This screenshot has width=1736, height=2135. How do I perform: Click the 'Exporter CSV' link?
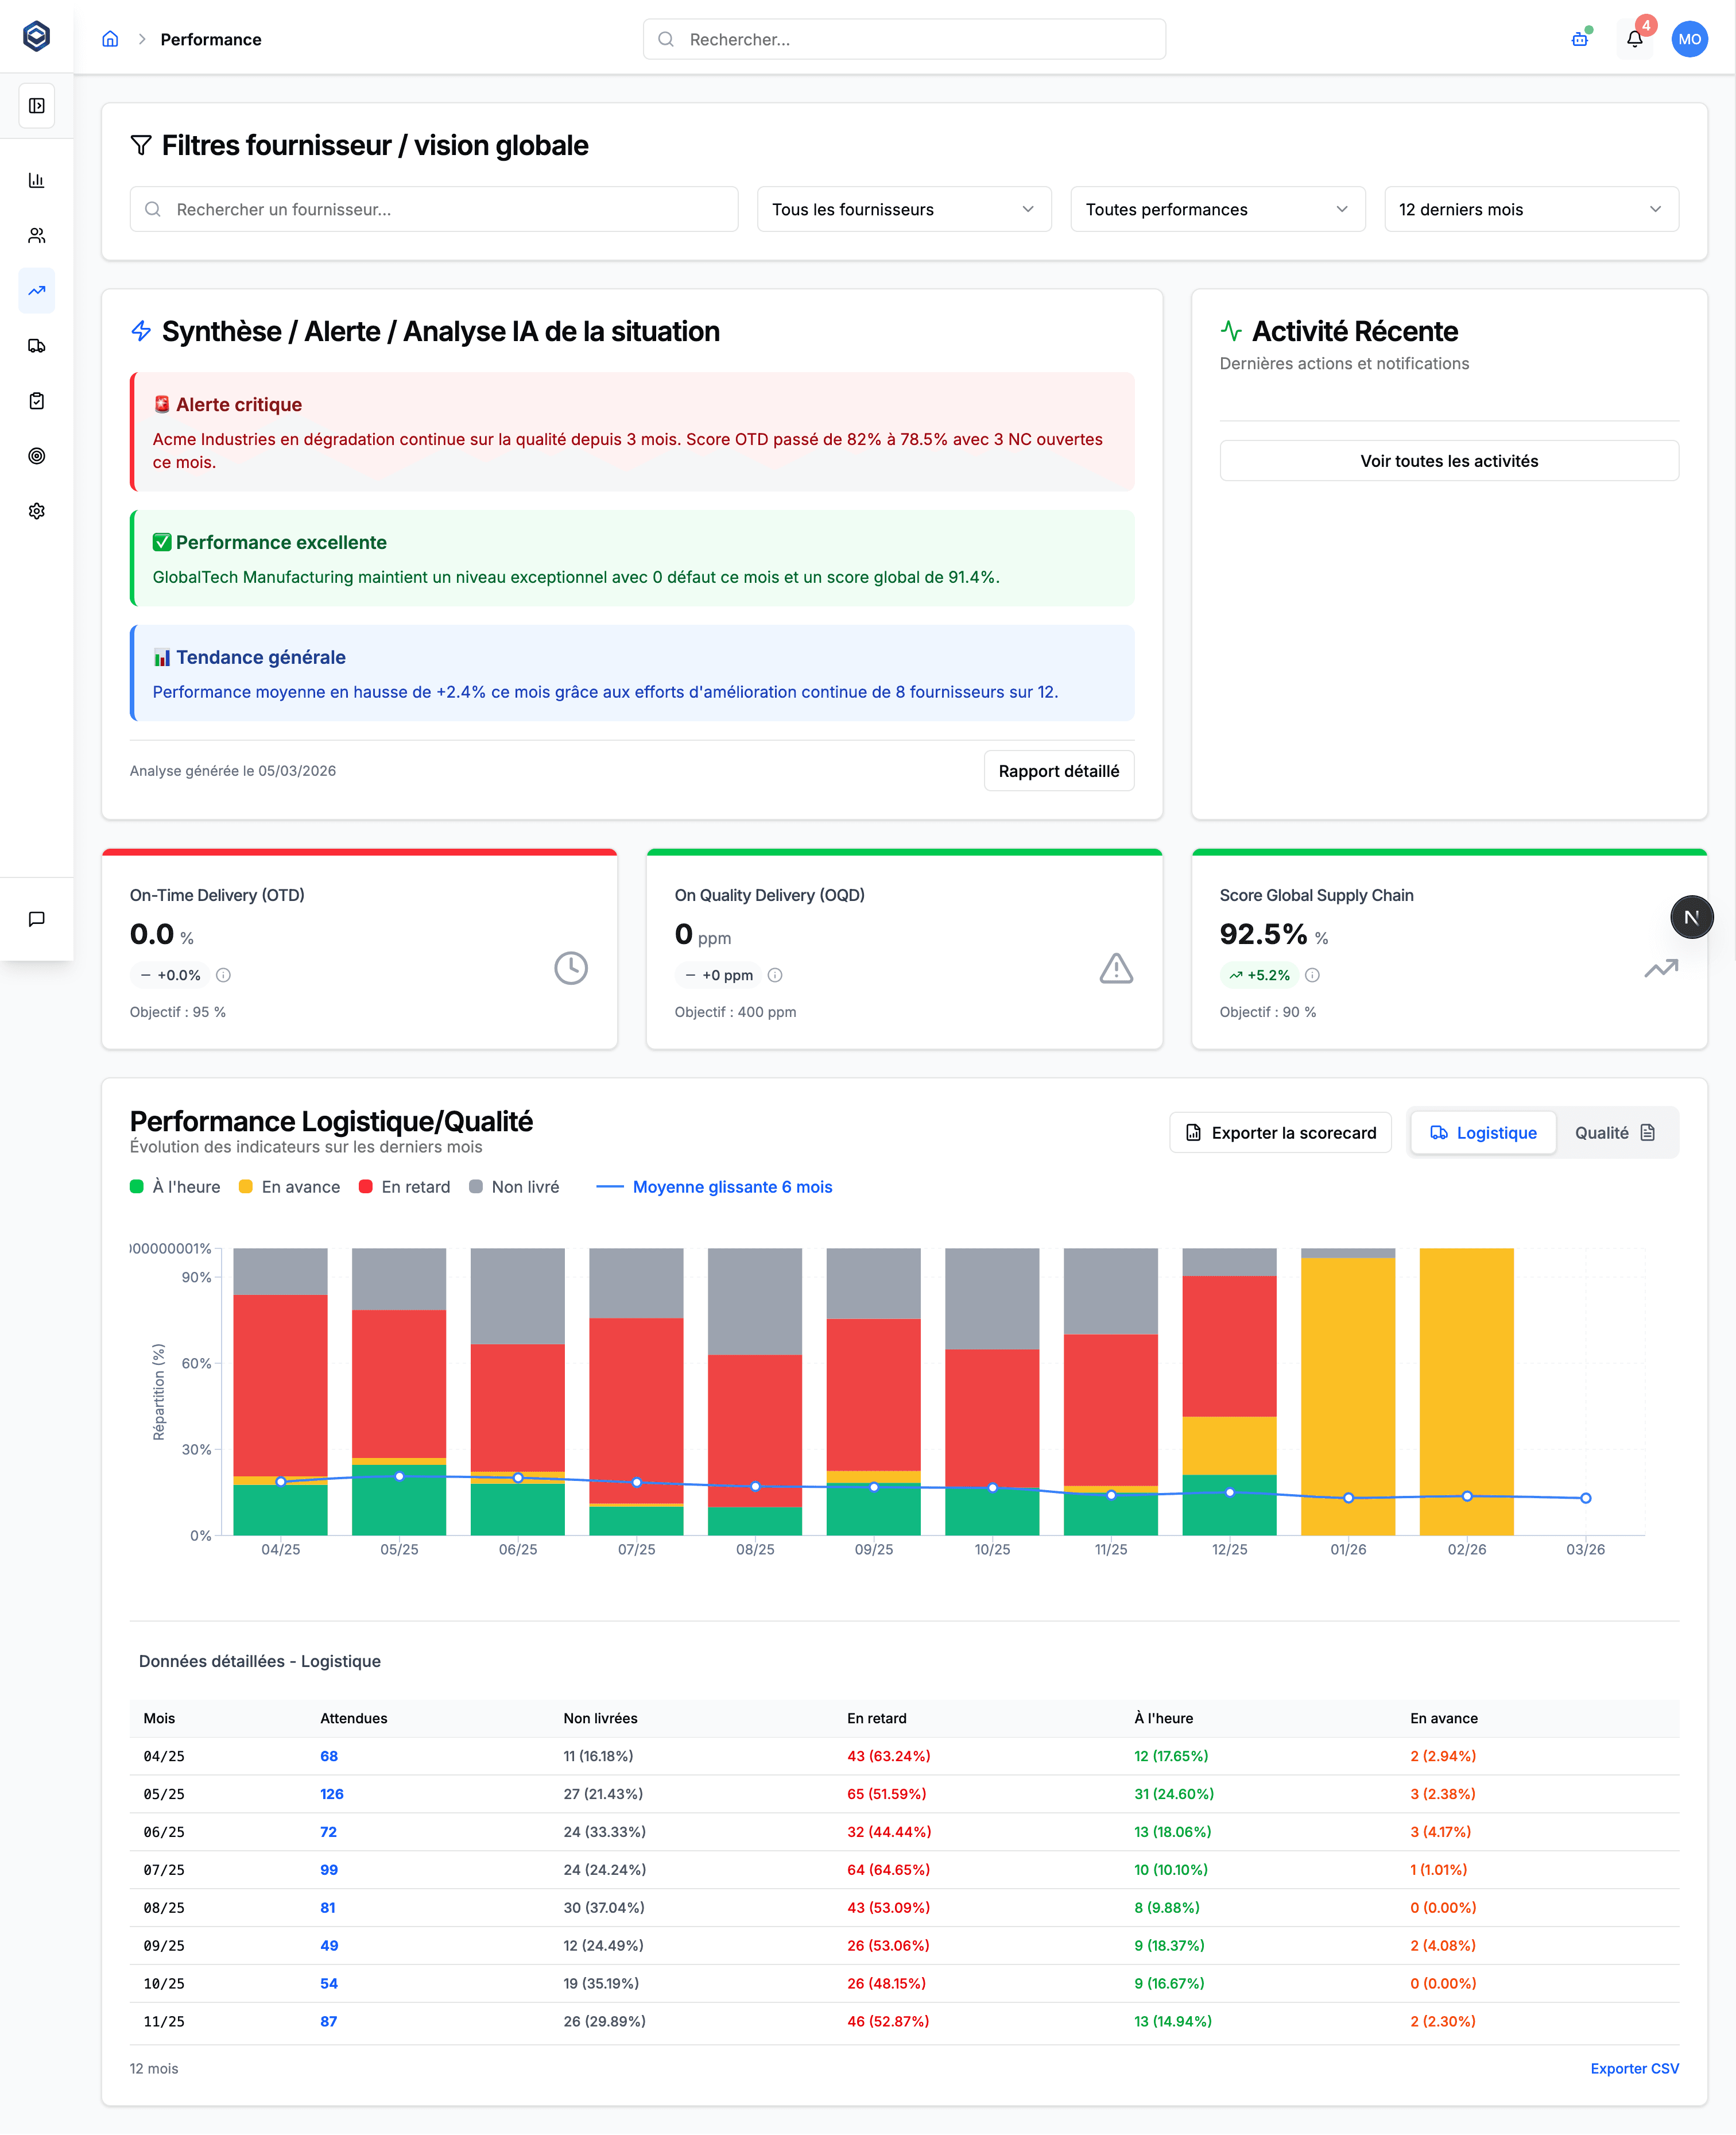coord(1634,2068)
